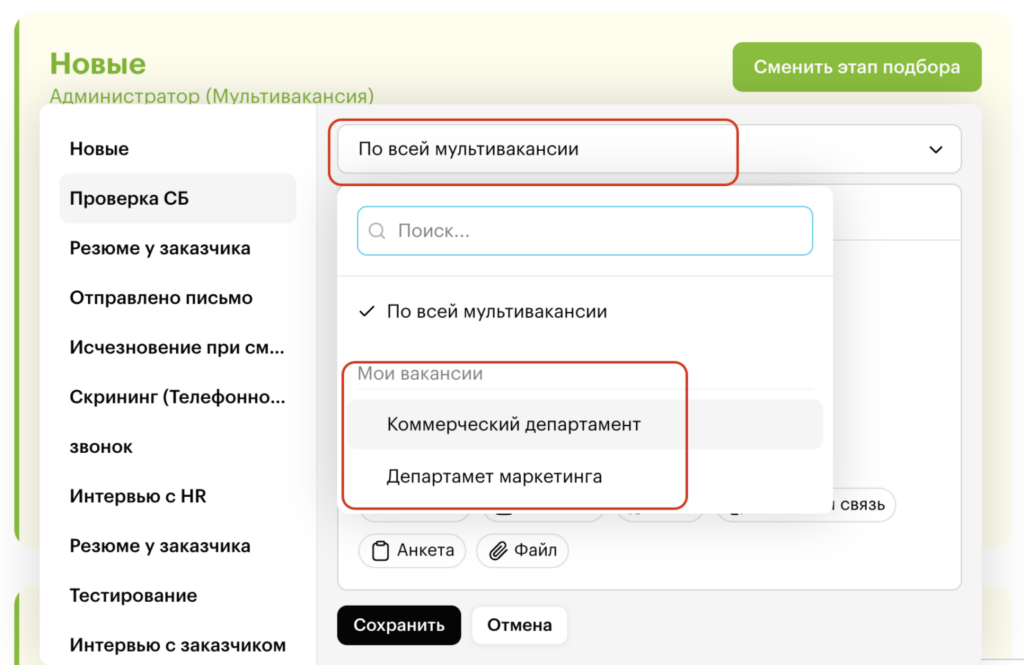Select Новые stage in the left list
The width and height of the screenshot is (1024, 665).
[x=99, y=149]
